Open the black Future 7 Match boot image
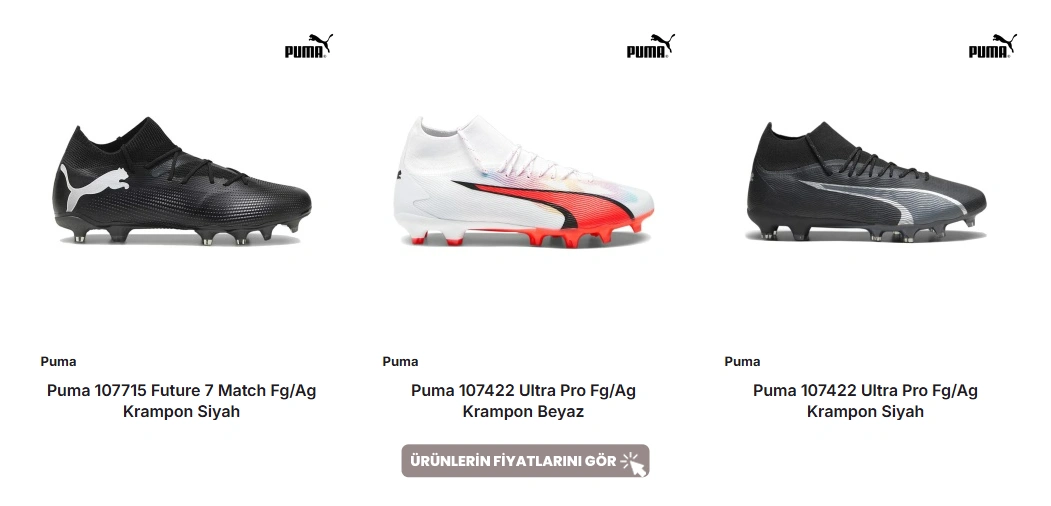Image resolution: width=1051 pixels, height=506 pixels. (x=182, y=181)
